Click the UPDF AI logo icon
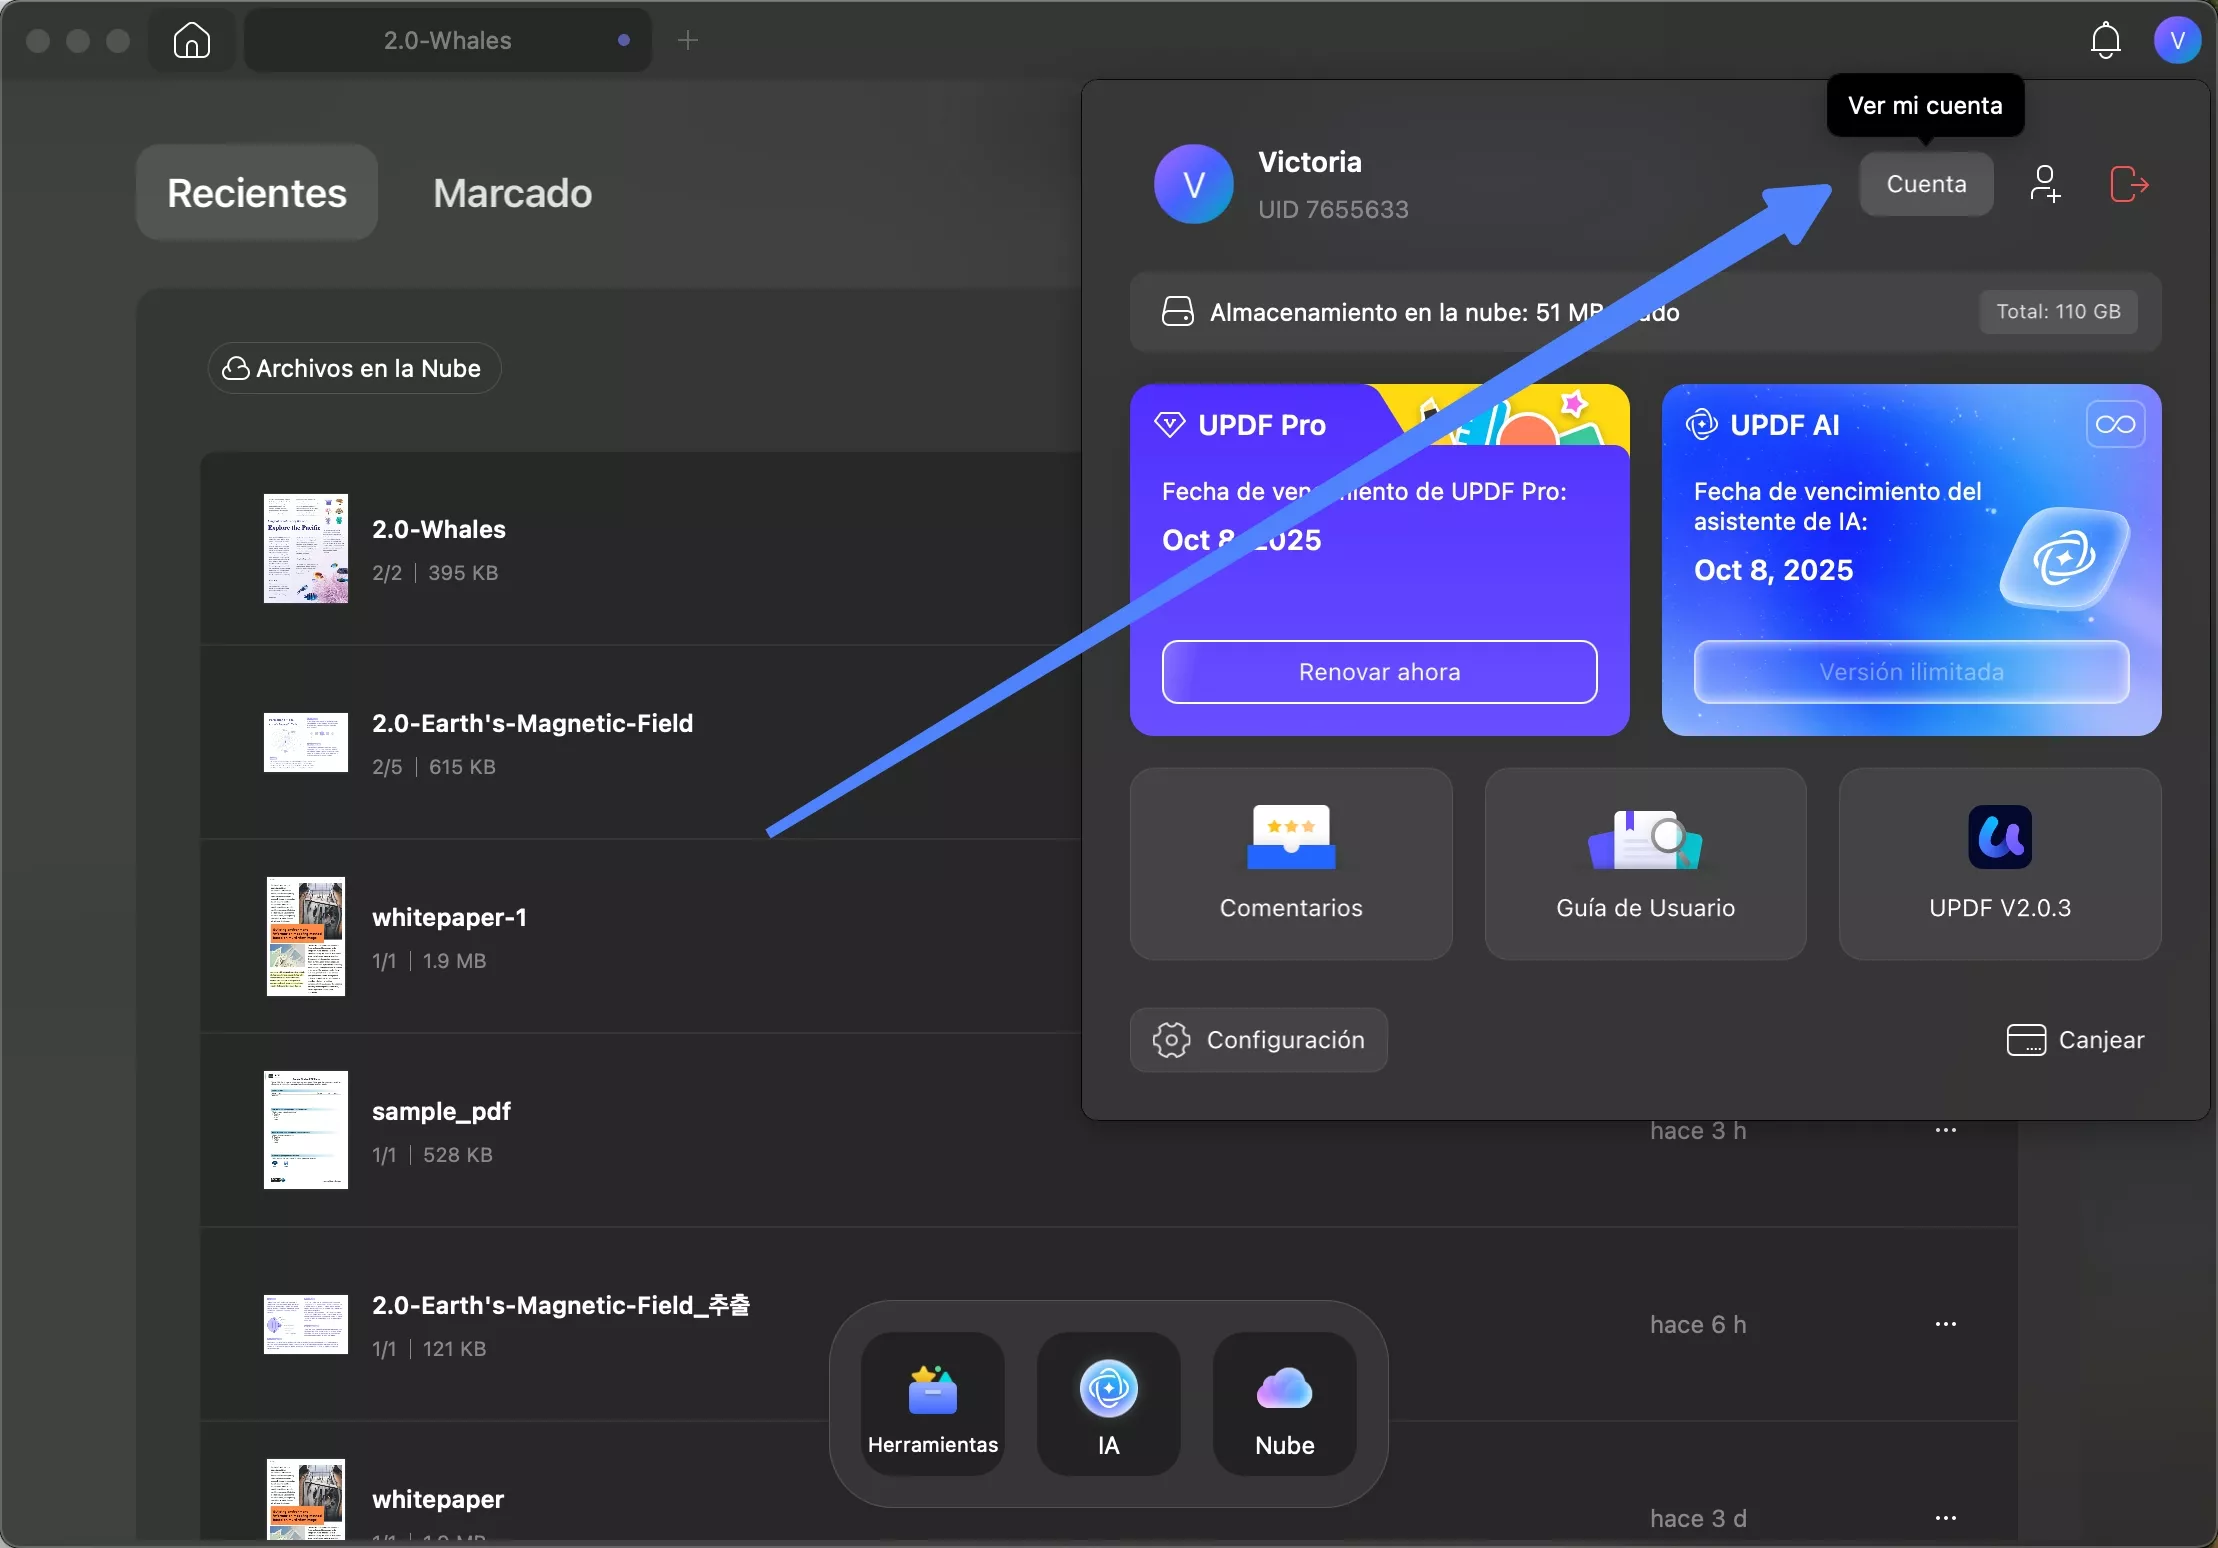Viewport: 2218px width, 1548px height. click(x=1701, y=425)
